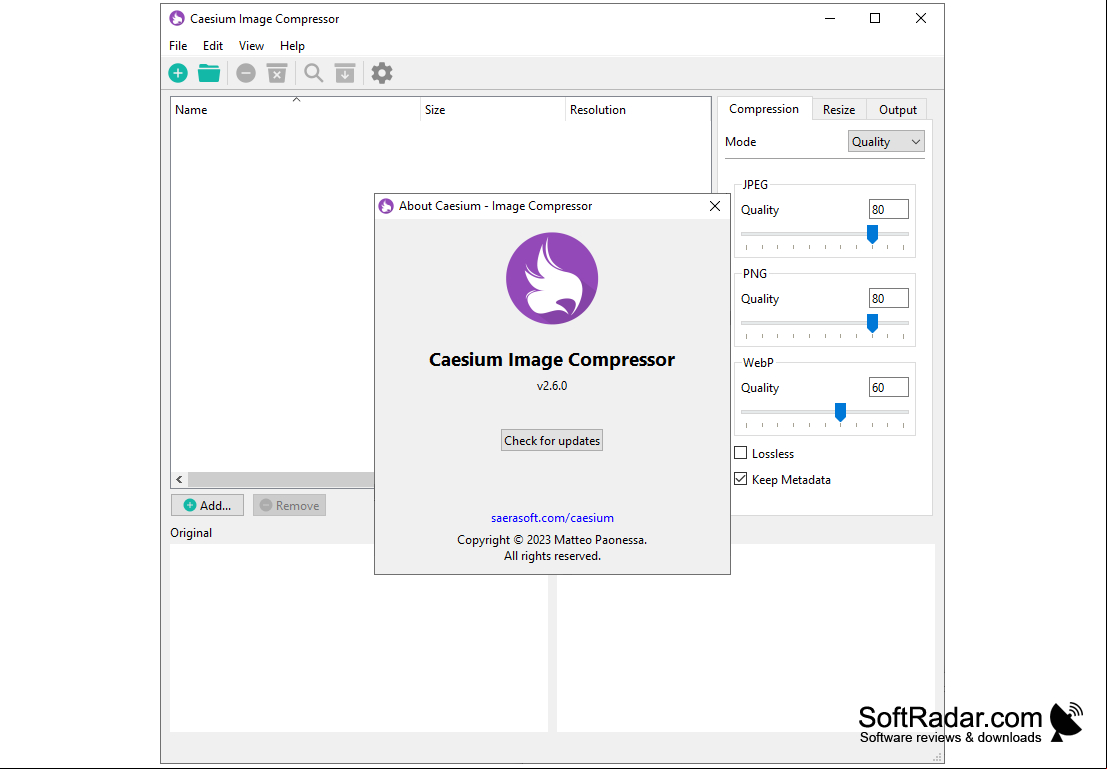Minimize the Caesium main window
The width and height of the screenshot is (1107, 769).
(830, 18)
